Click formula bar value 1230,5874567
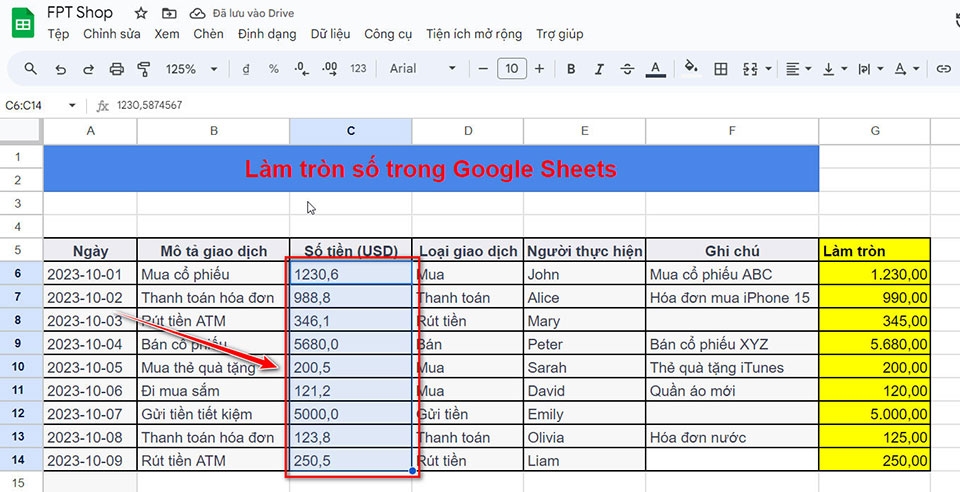960x492 pixels. click(x=149, y=105)
